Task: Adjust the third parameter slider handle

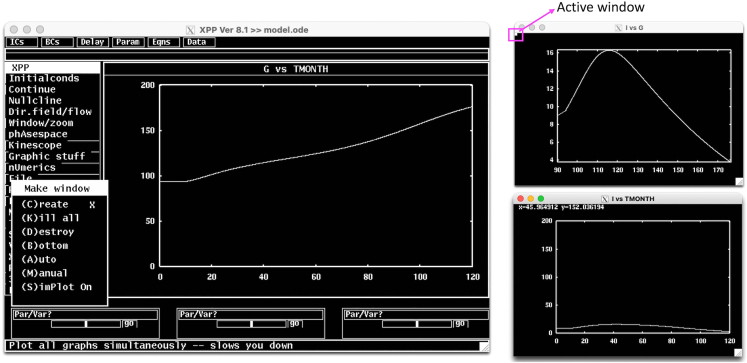Action: coord(417,324)
